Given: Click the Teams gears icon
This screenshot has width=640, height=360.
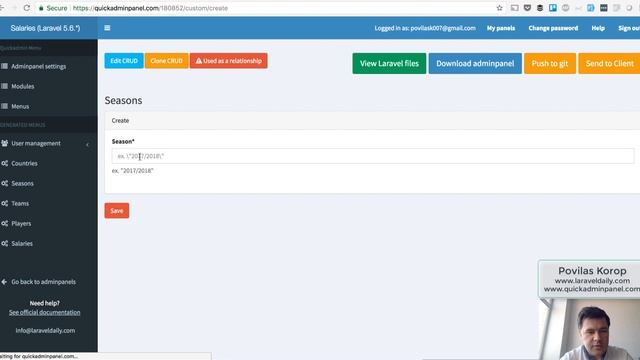Looking at the screenshot, I should [x=4, y=203].
